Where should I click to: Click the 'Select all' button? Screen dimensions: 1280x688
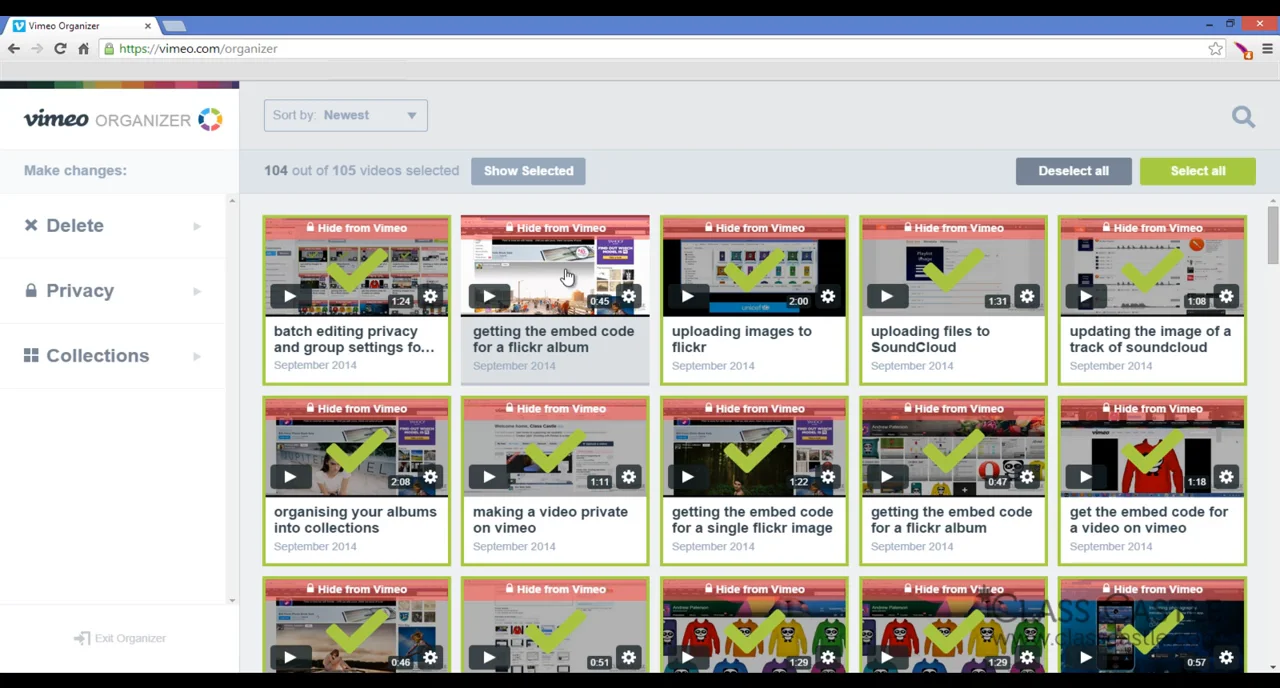pyautogui.click(x=1198, y=171)
